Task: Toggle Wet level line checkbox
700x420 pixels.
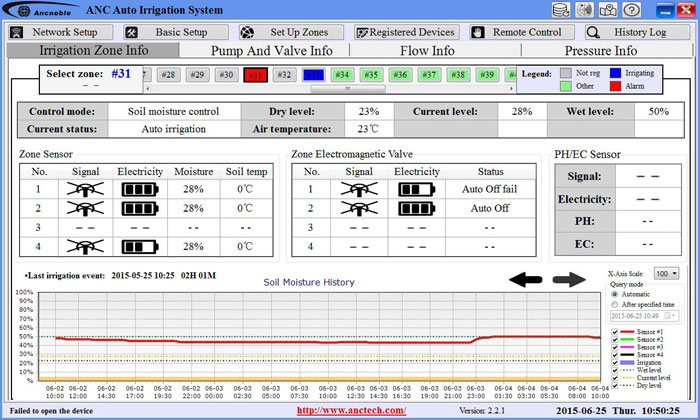Action: 615,370
